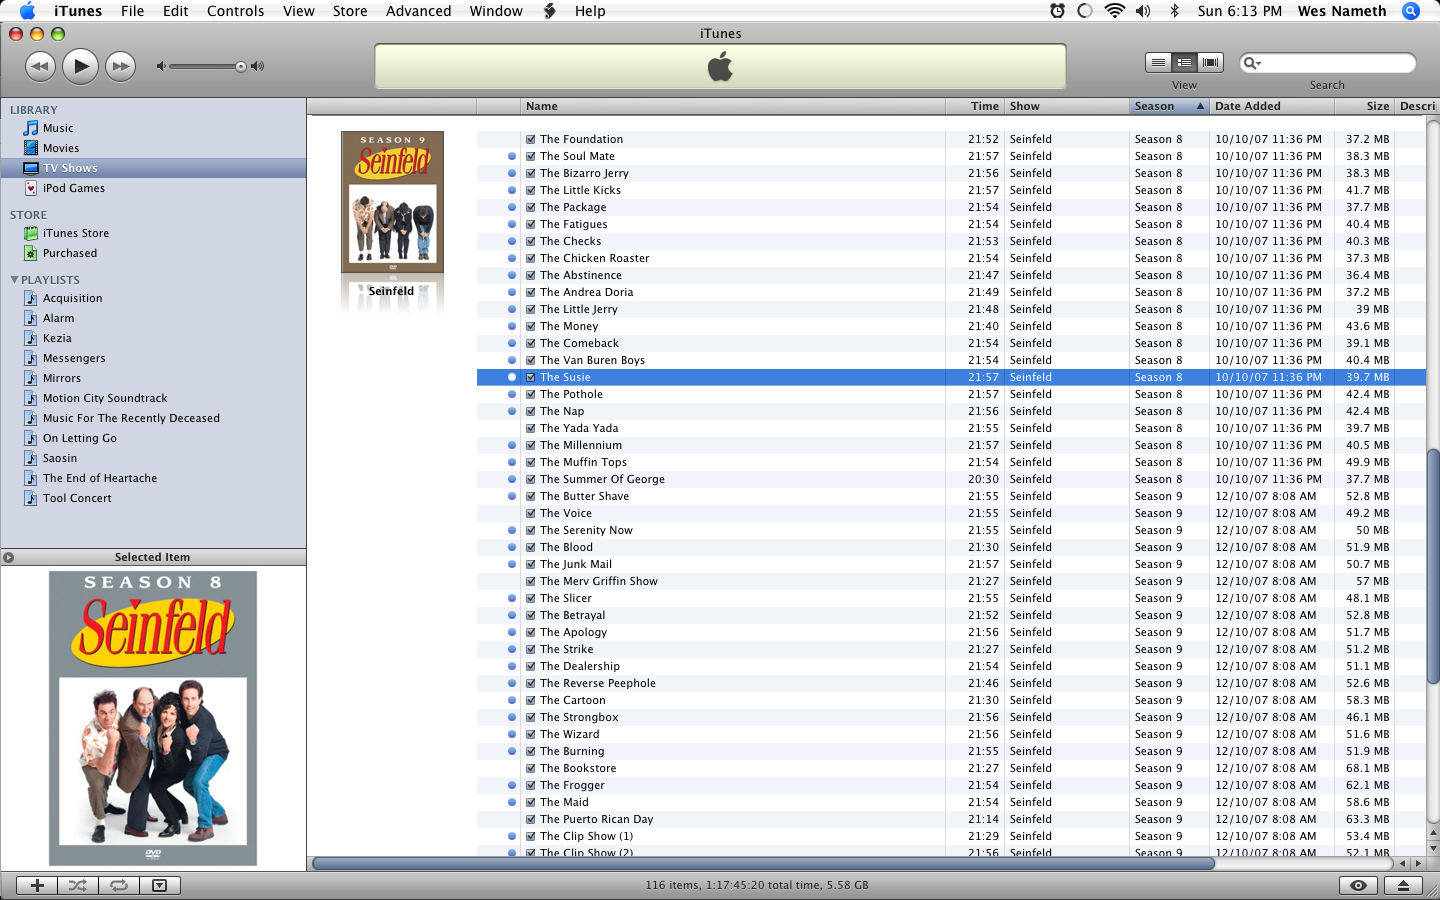Adjust the volume slider knob
1440x900 pixels.
241,67
